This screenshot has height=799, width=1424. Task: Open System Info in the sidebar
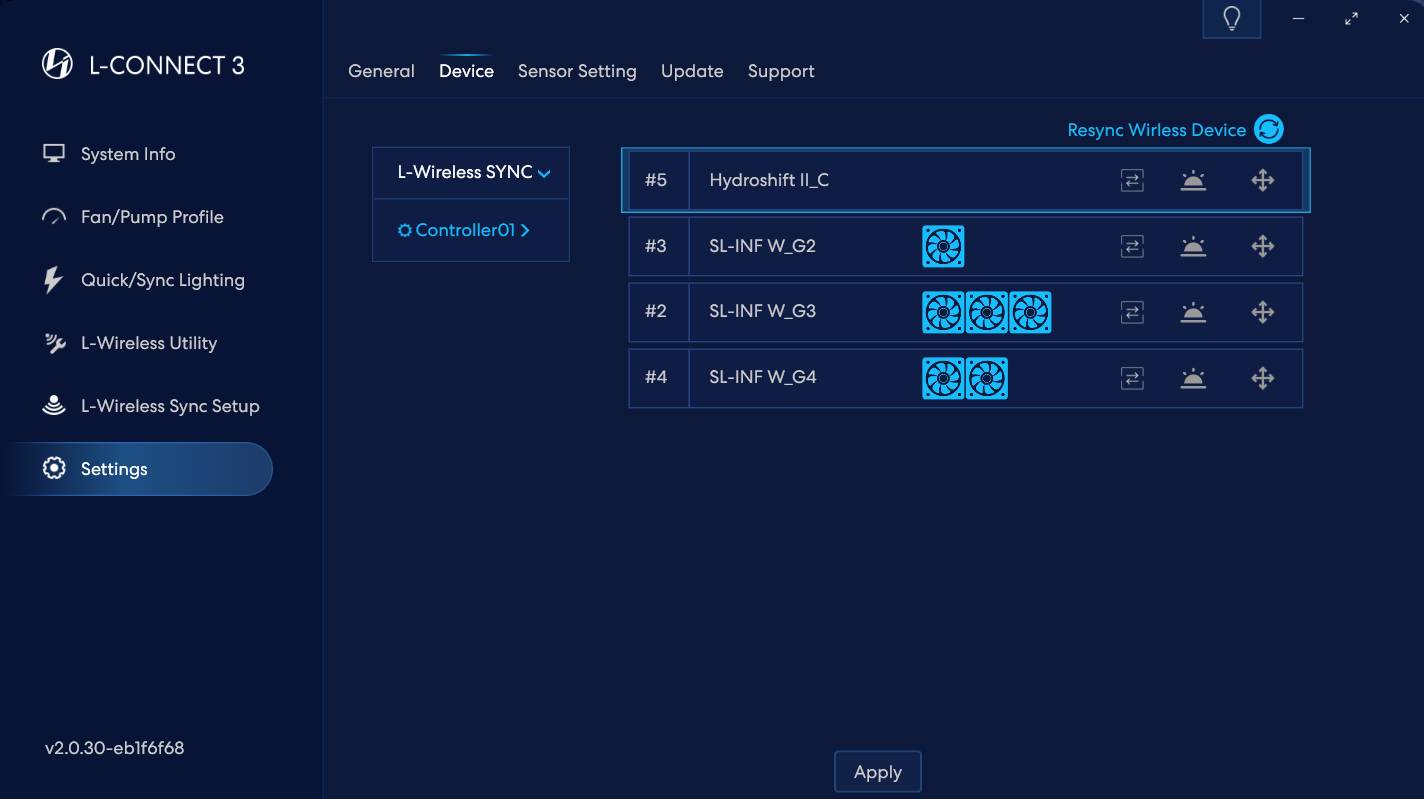coord(128,154)
